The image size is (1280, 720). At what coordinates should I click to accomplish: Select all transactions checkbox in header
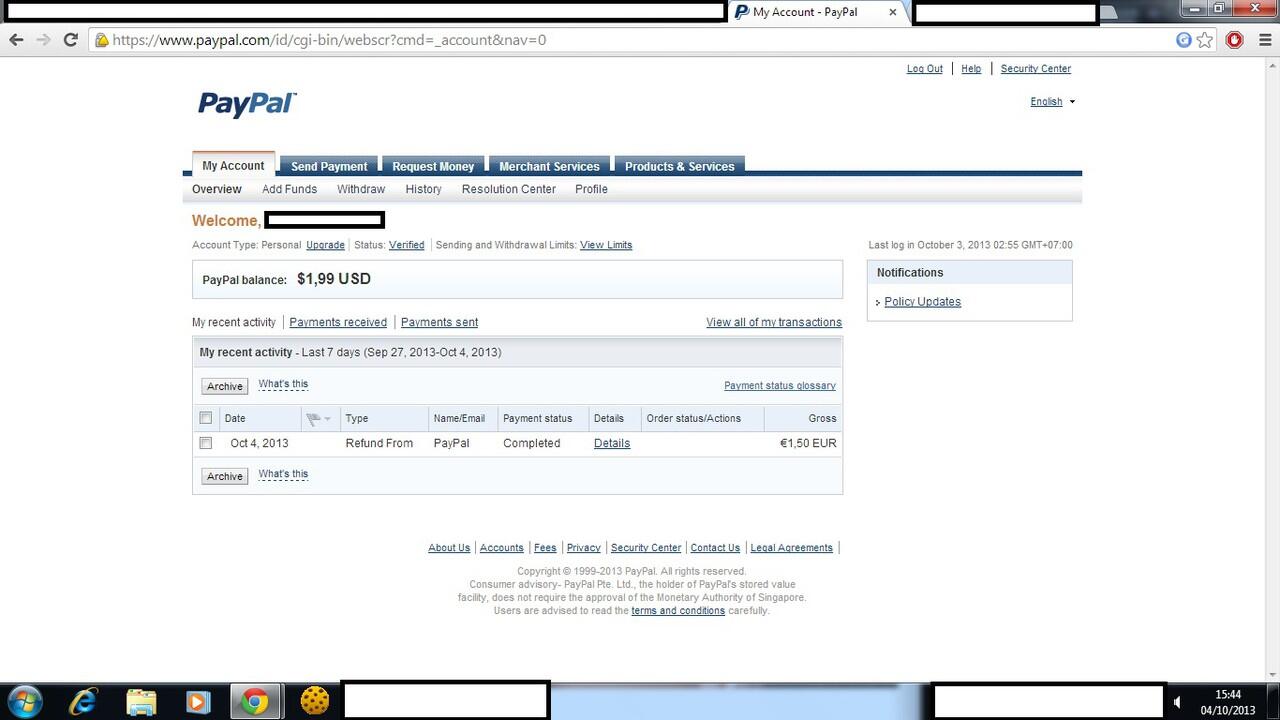point(206,418)
